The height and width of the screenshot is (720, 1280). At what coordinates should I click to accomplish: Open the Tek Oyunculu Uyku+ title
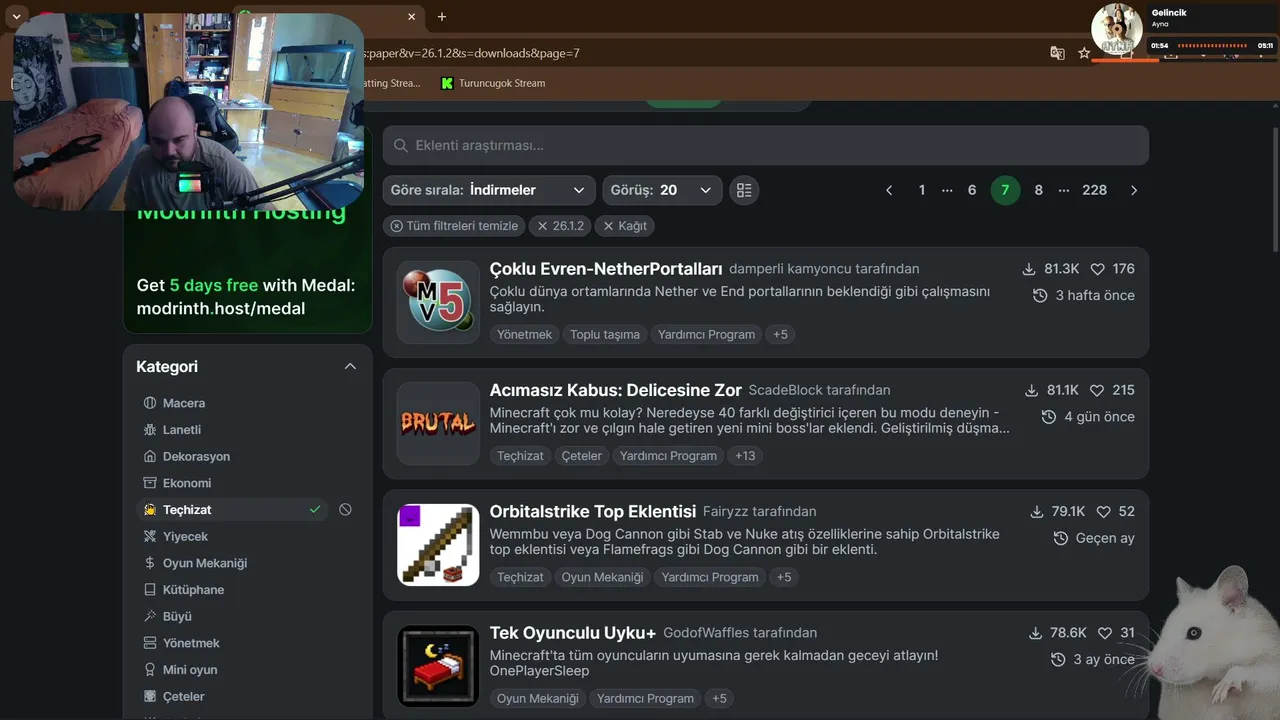(573, 633)
